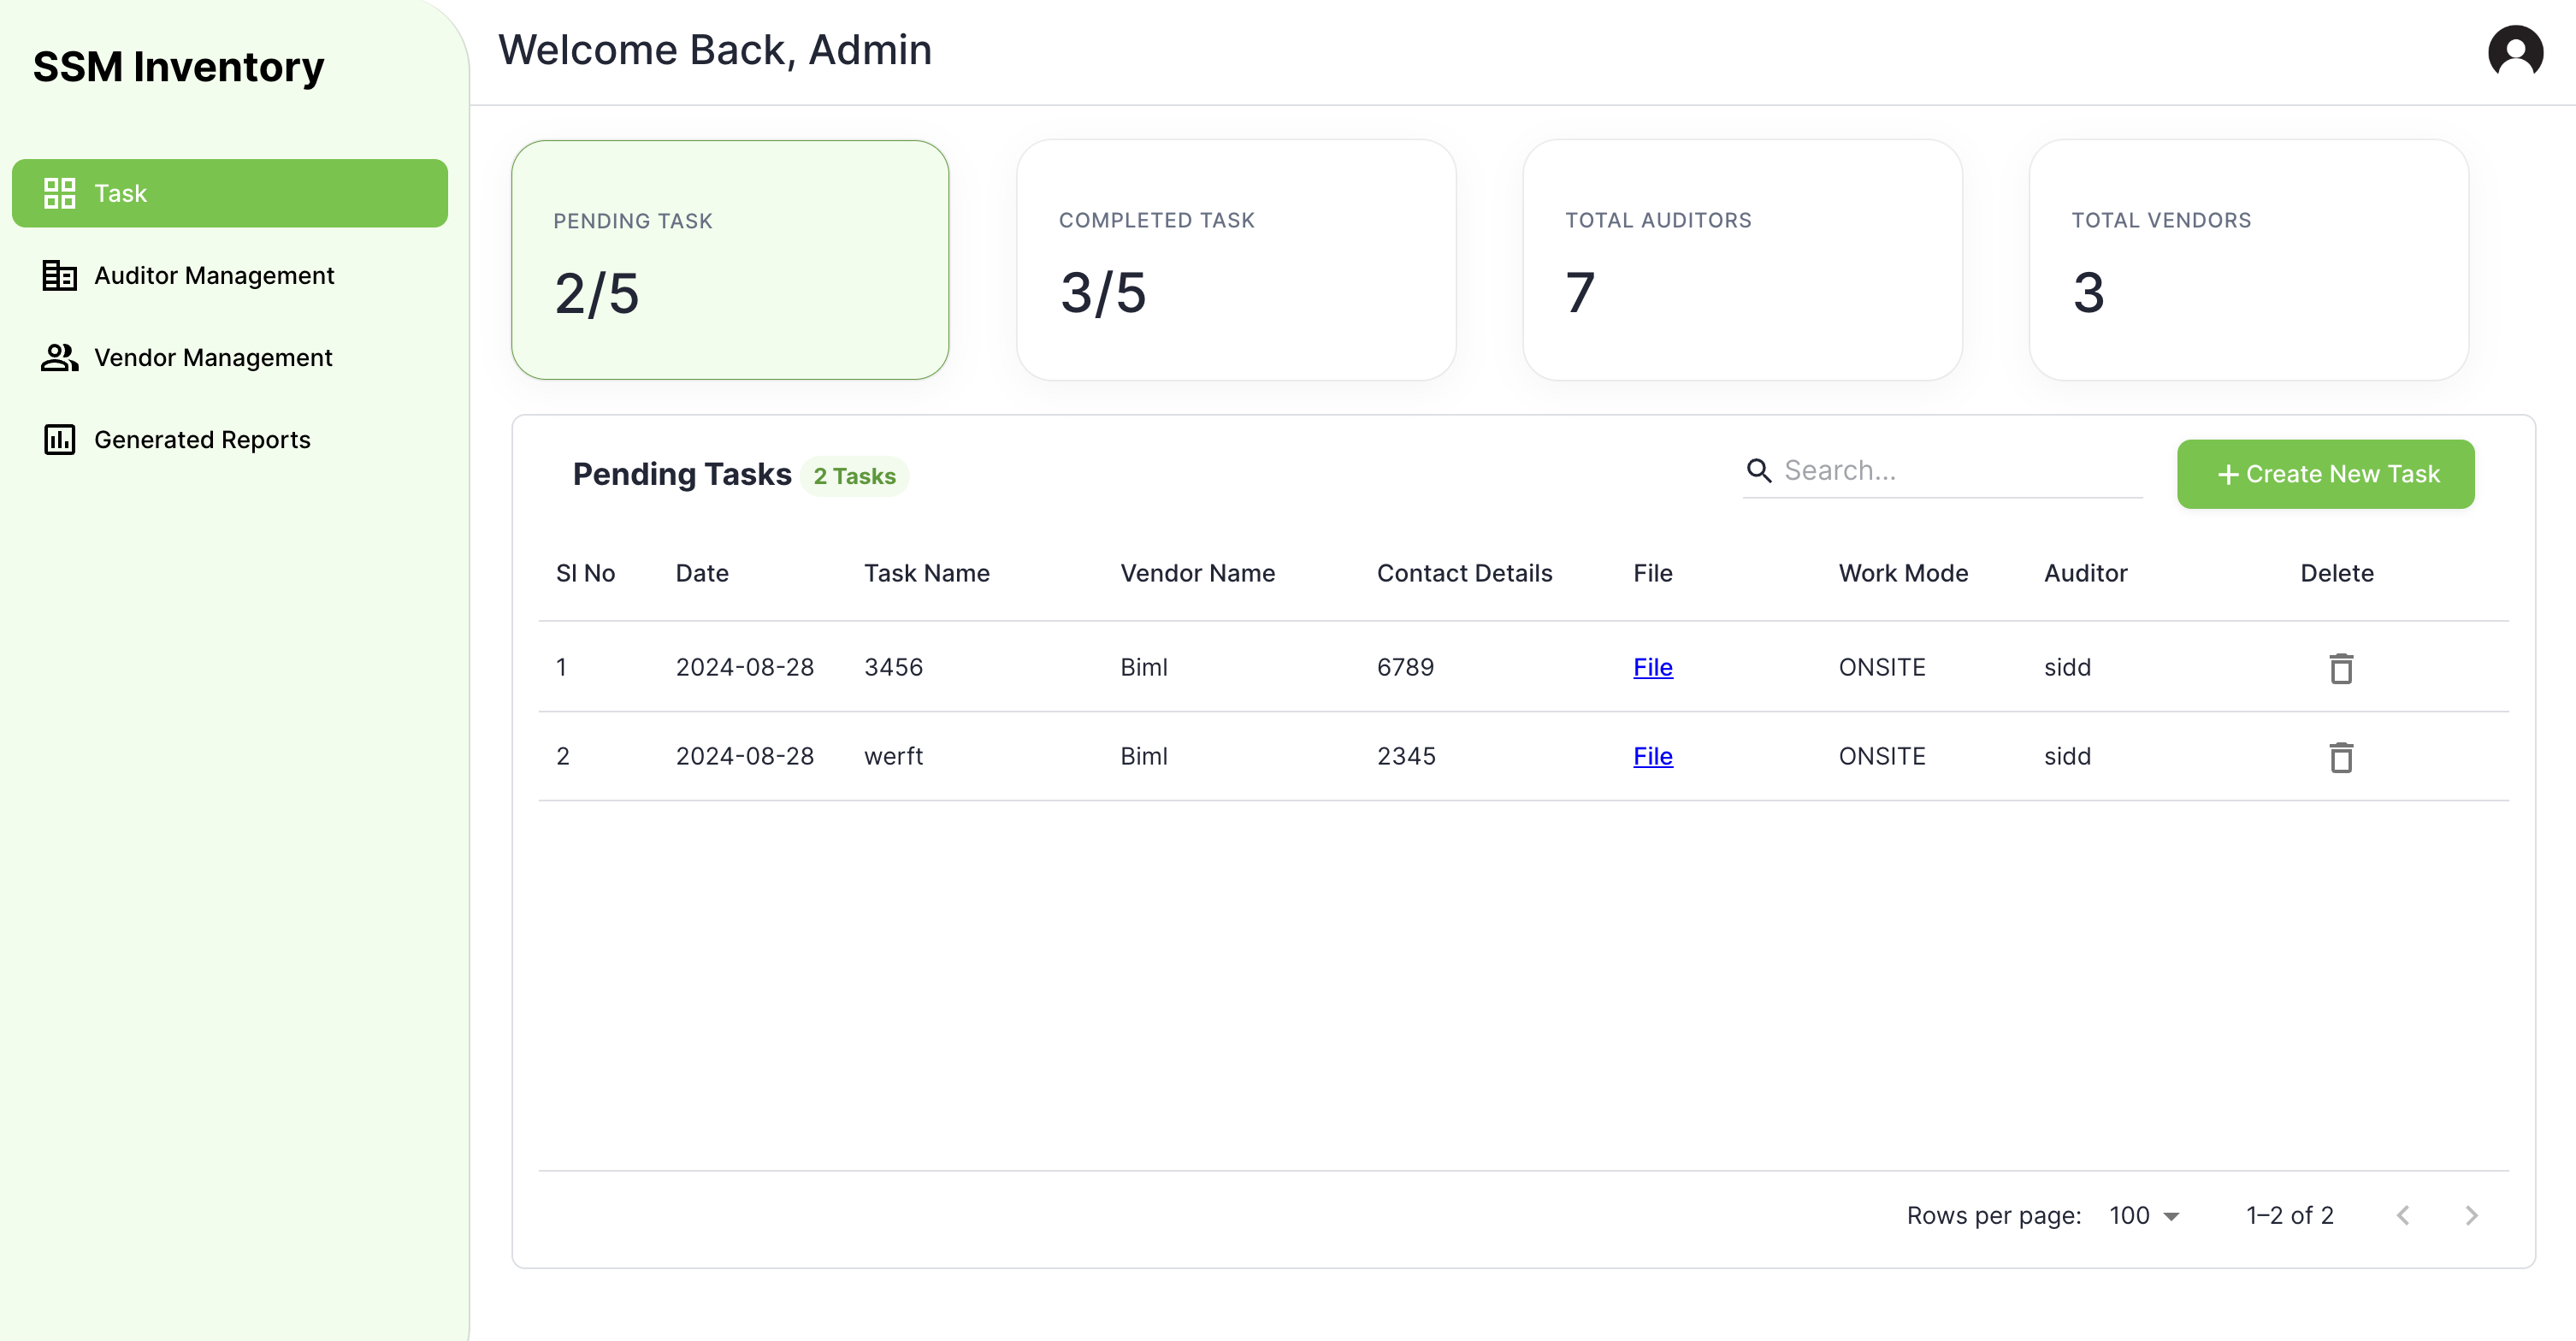The height and width of the screenshot is (1341, 2576).
Task: Click the search magnifier icon
Action: point(1758,470)
